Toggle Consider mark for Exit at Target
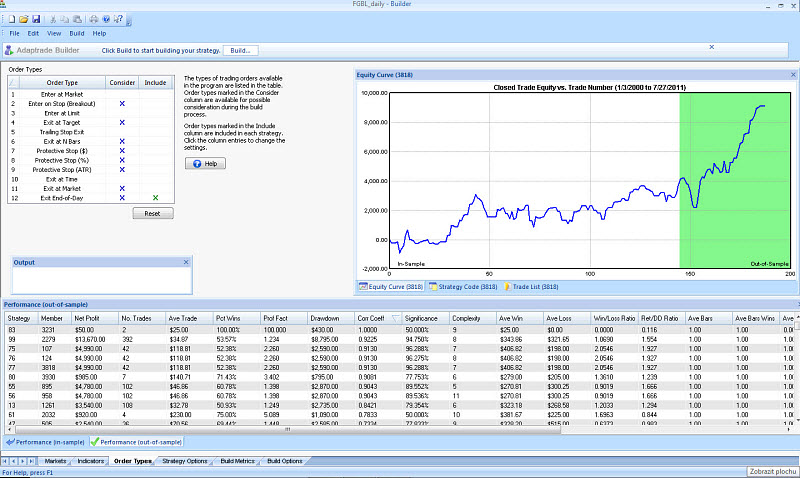800x478 pixels. click(122, 122)
